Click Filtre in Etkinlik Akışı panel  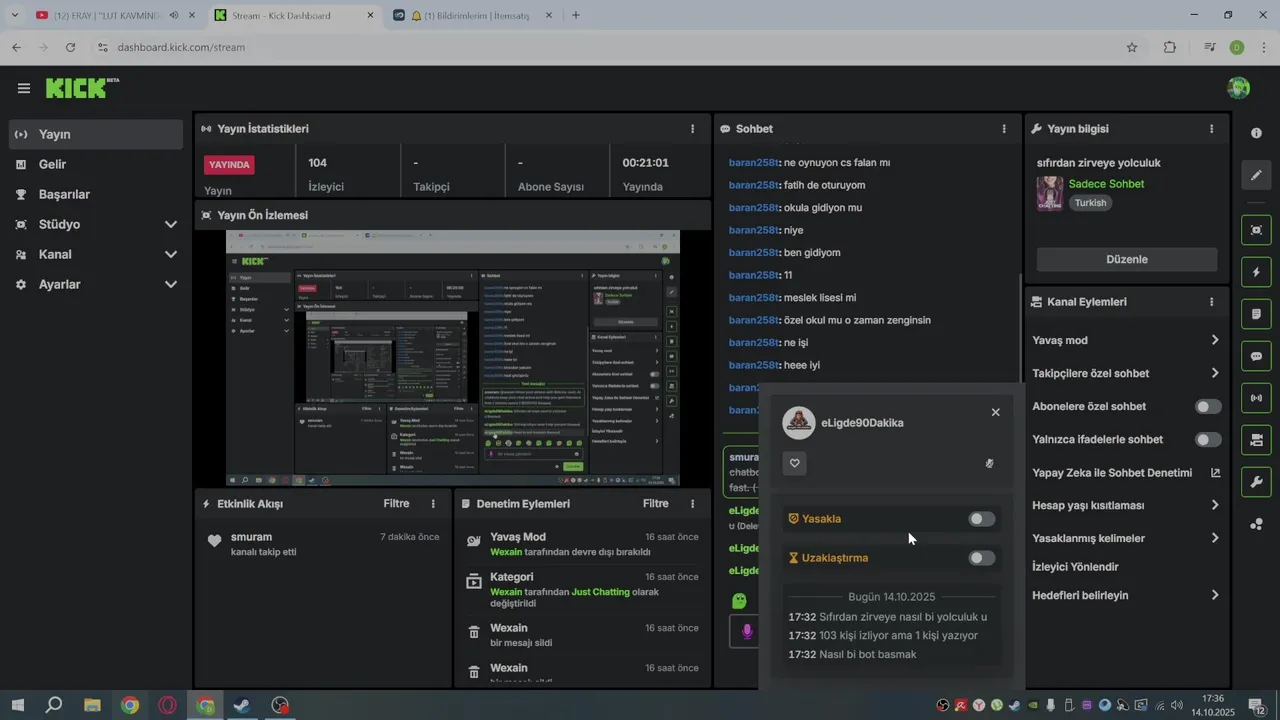click(396, 504)
